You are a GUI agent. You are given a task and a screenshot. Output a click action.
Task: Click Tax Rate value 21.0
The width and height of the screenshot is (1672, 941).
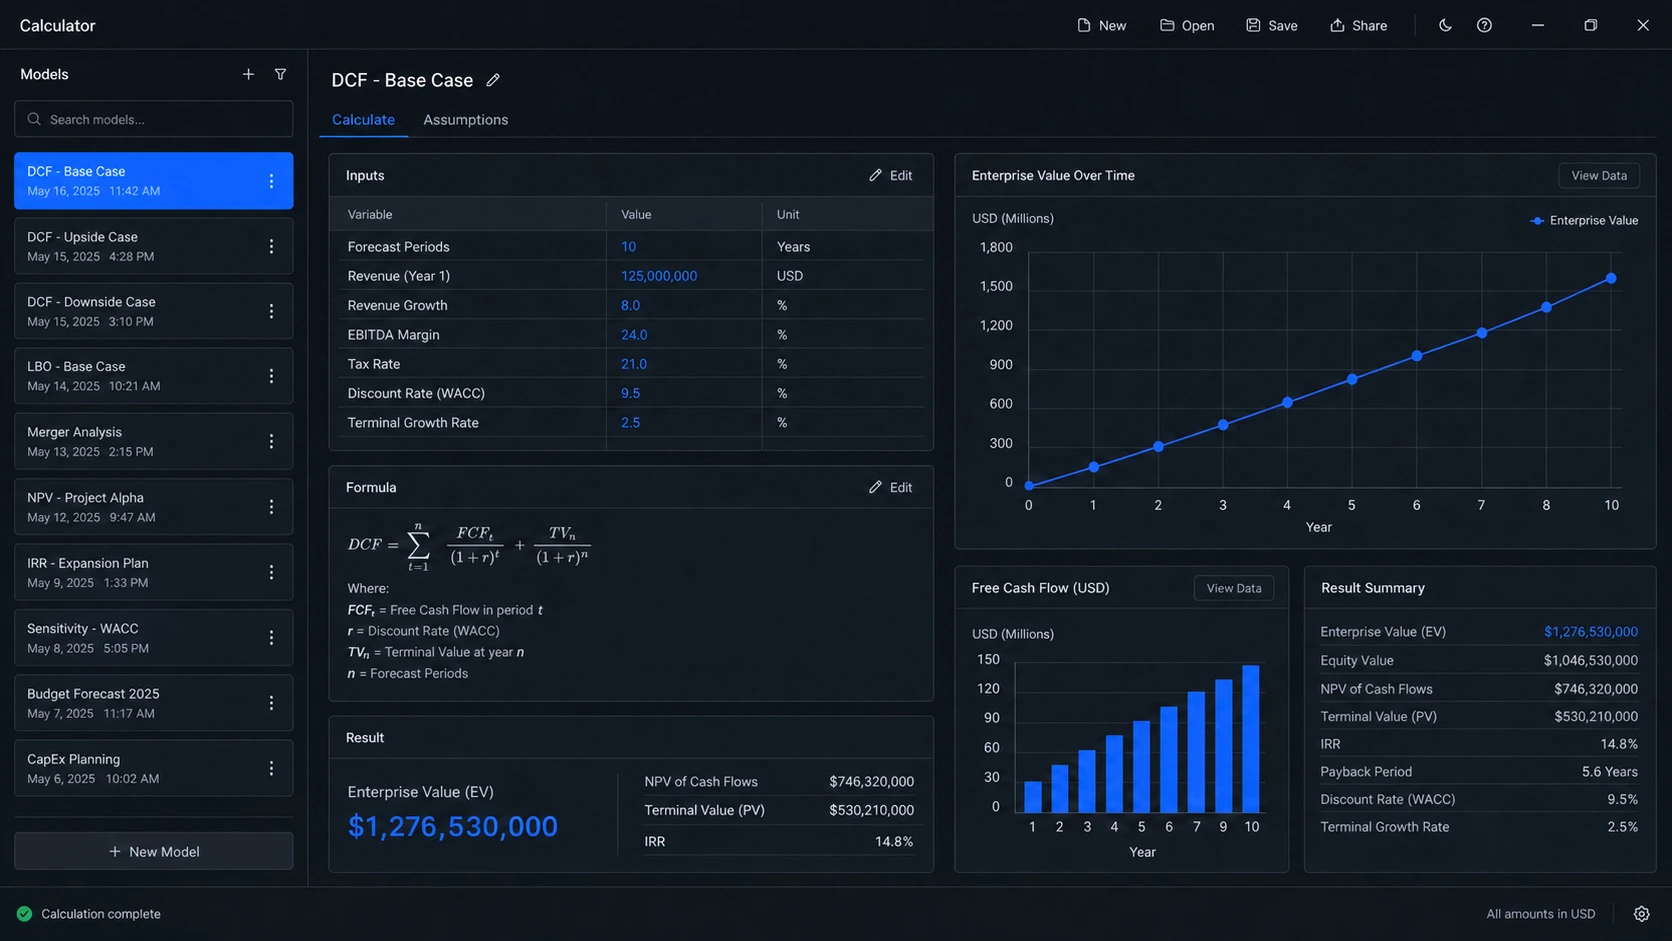coord(634,364)
